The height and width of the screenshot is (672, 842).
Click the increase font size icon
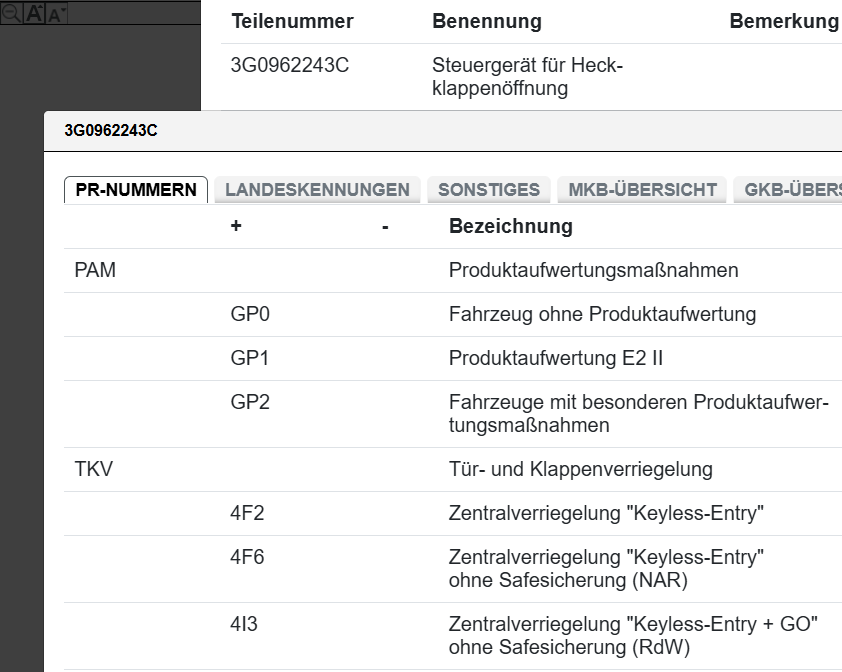tap(33, 13)
